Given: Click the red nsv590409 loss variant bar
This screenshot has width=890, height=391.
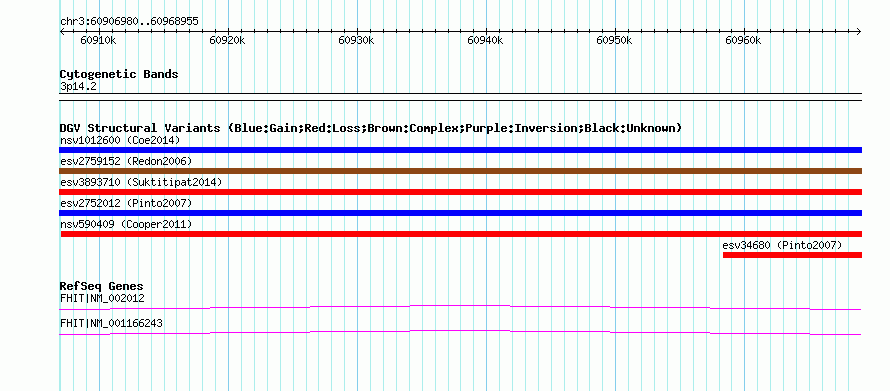Looking at the screenshot, I should [x=461, y=234].
